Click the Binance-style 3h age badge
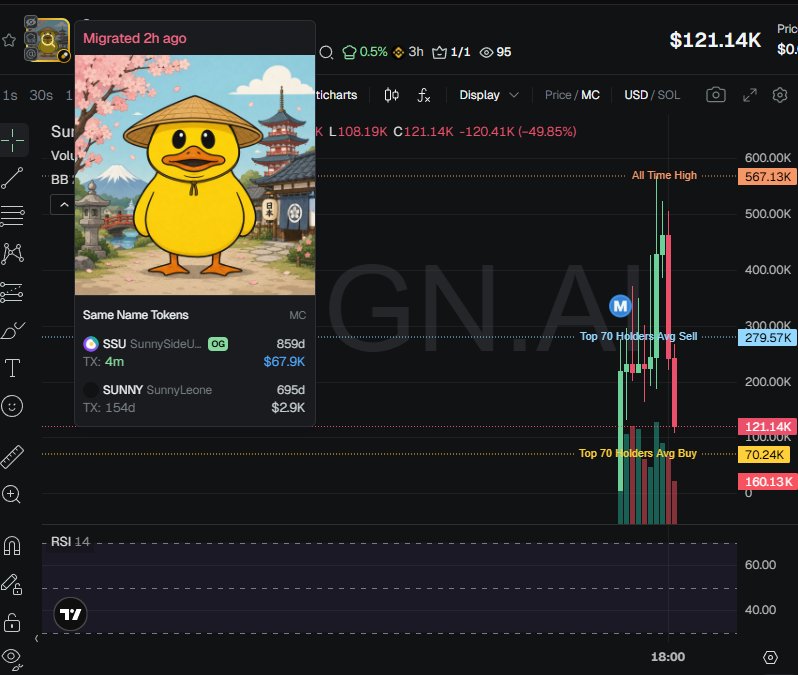Viewport: 798px width, 675px height. coord(409,52)
